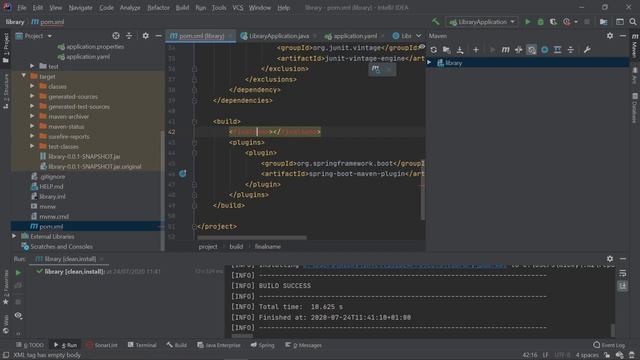Viewport: 640px width, 360px height.
Task: Open SonarLint tool window
Action: pos(102,345)
